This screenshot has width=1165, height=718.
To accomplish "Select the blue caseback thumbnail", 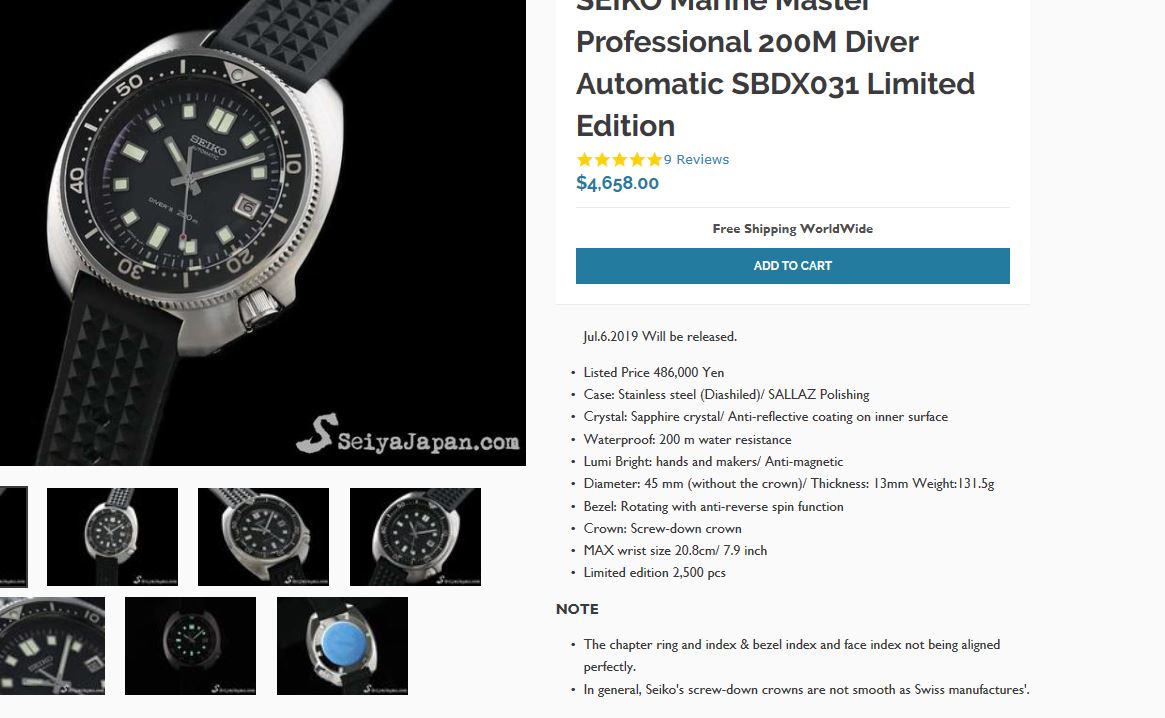I will click(343, 646).
